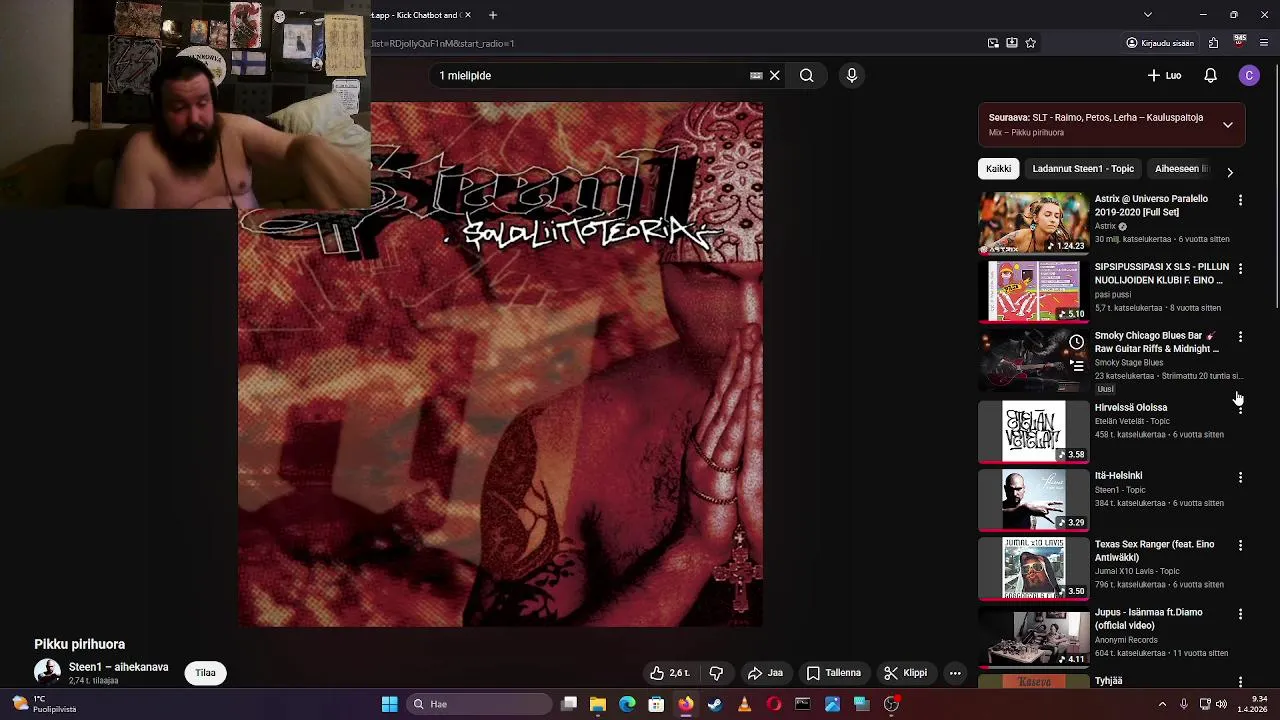This screenshot has height=720, width=1280.
Task: Open the browser tab list chevron
Action: (1147, 15)
